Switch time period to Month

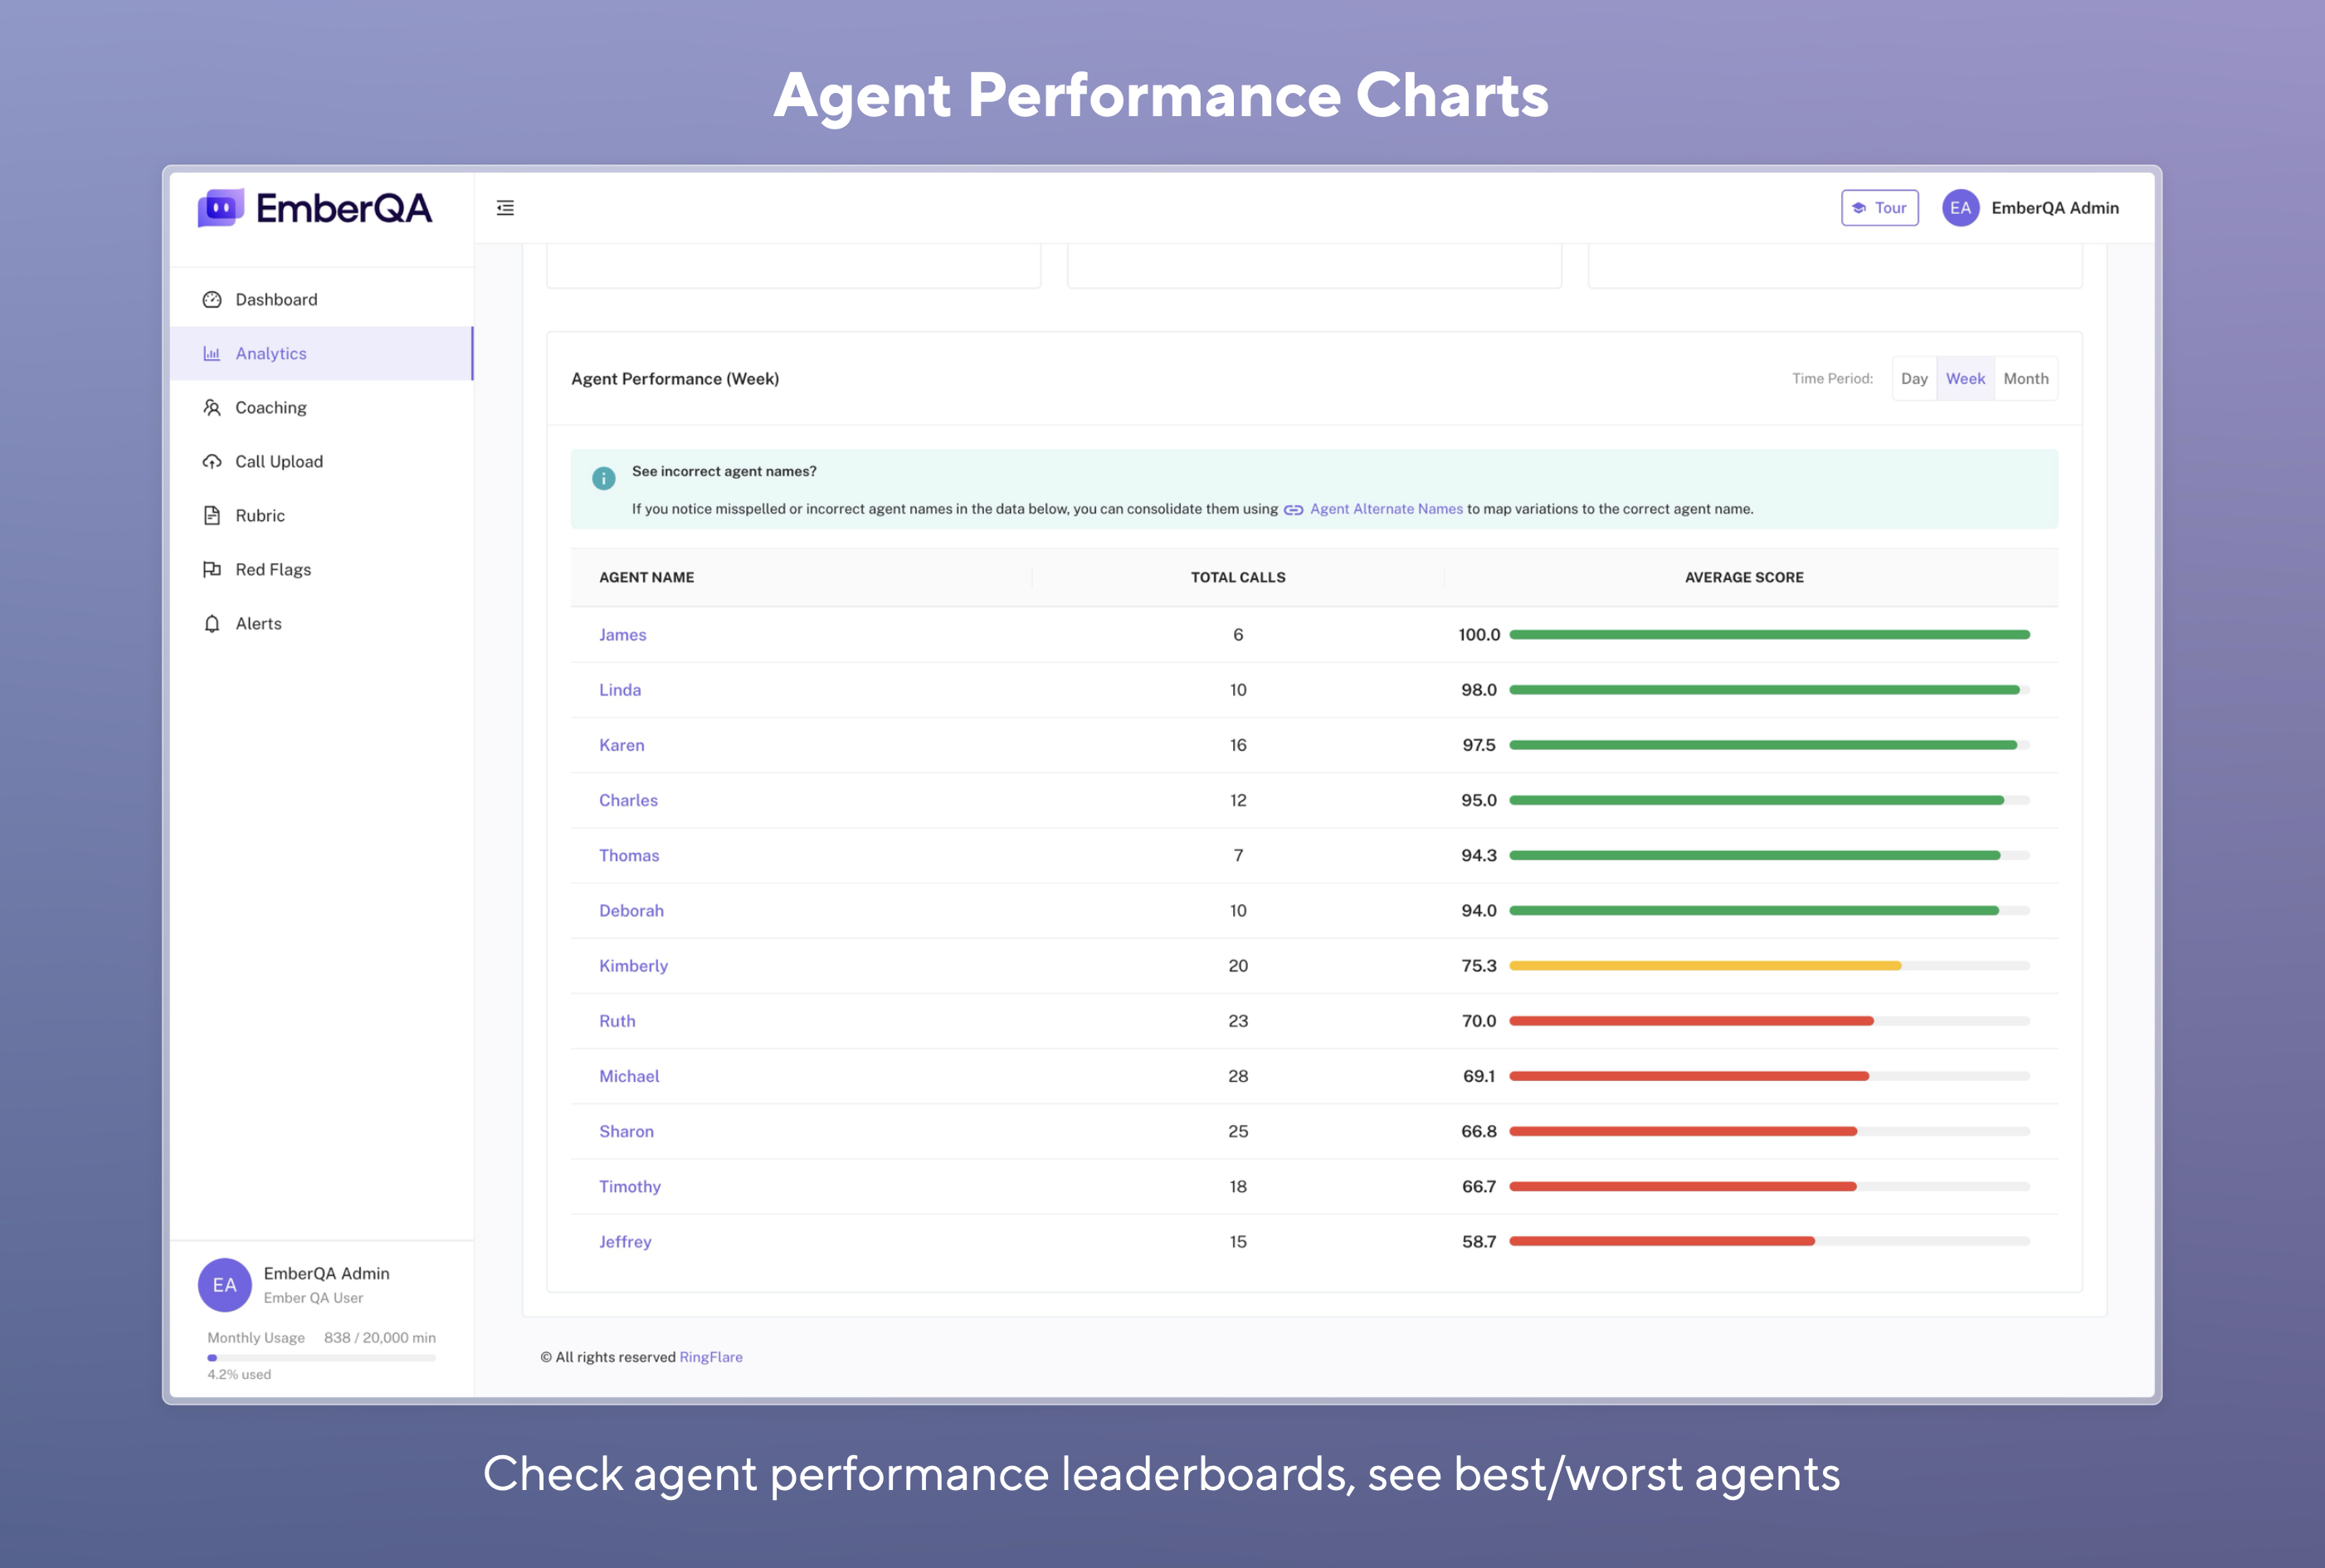click(2026, 379)
